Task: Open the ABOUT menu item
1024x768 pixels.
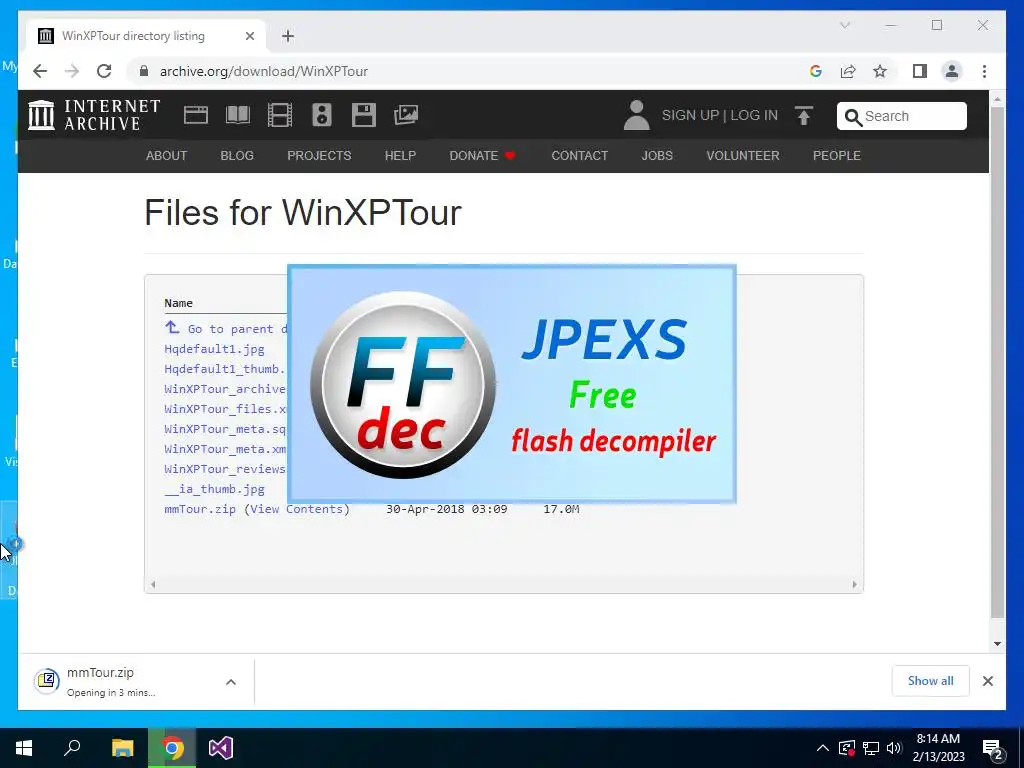Action: coord(167,155)
